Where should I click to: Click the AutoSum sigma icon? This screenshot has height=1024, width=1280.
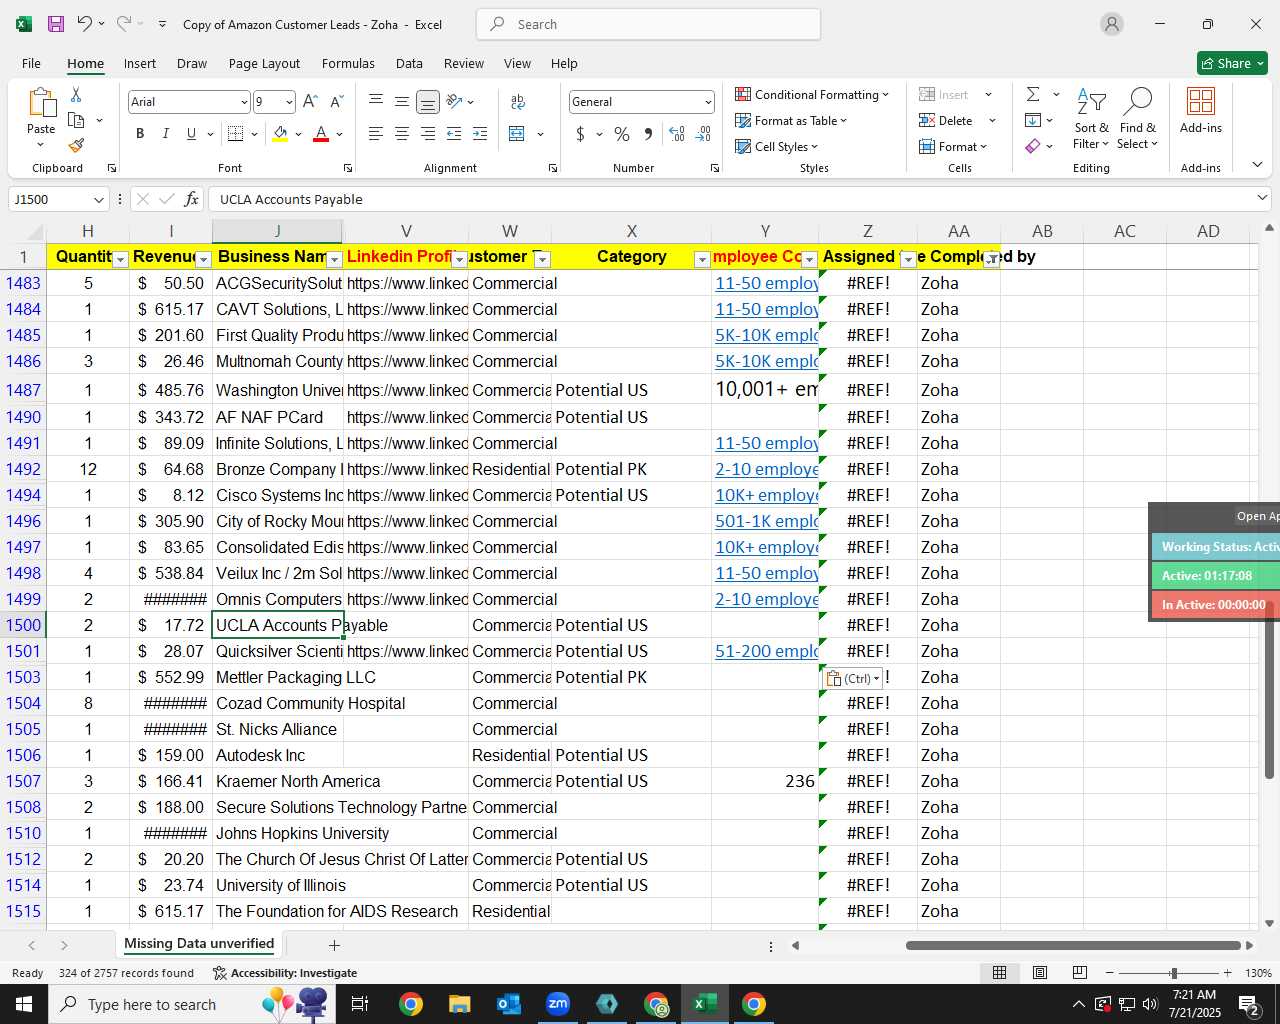point(1033,94)
